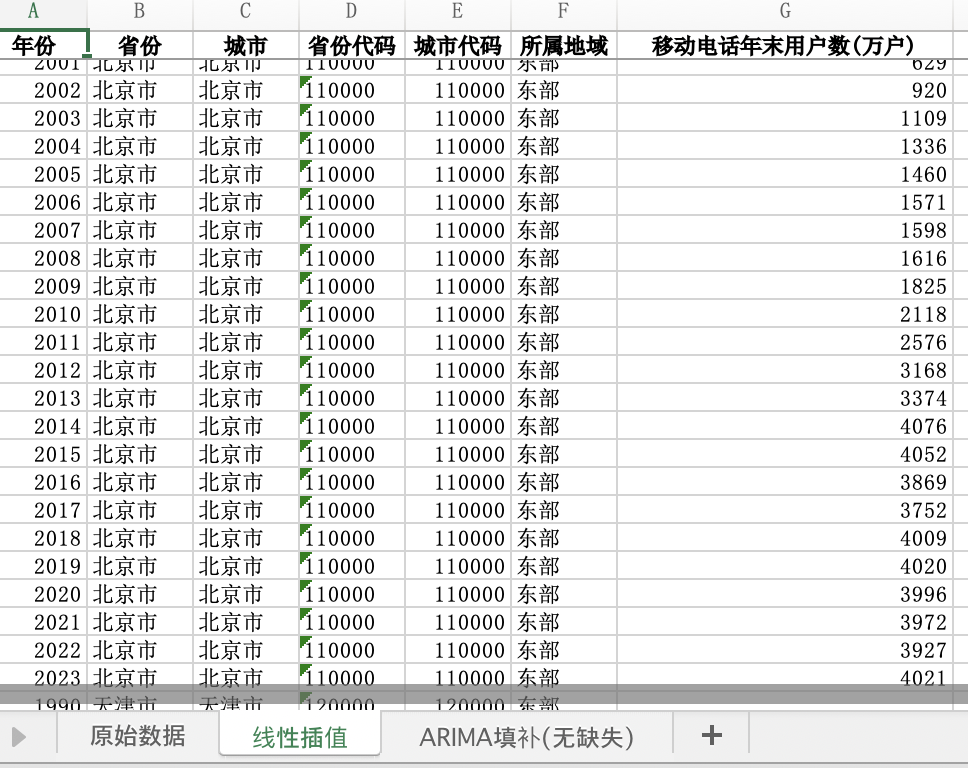The width and height of the screenshot is (968, 768).
Task: Select column C header
Action: click(246, 11)
